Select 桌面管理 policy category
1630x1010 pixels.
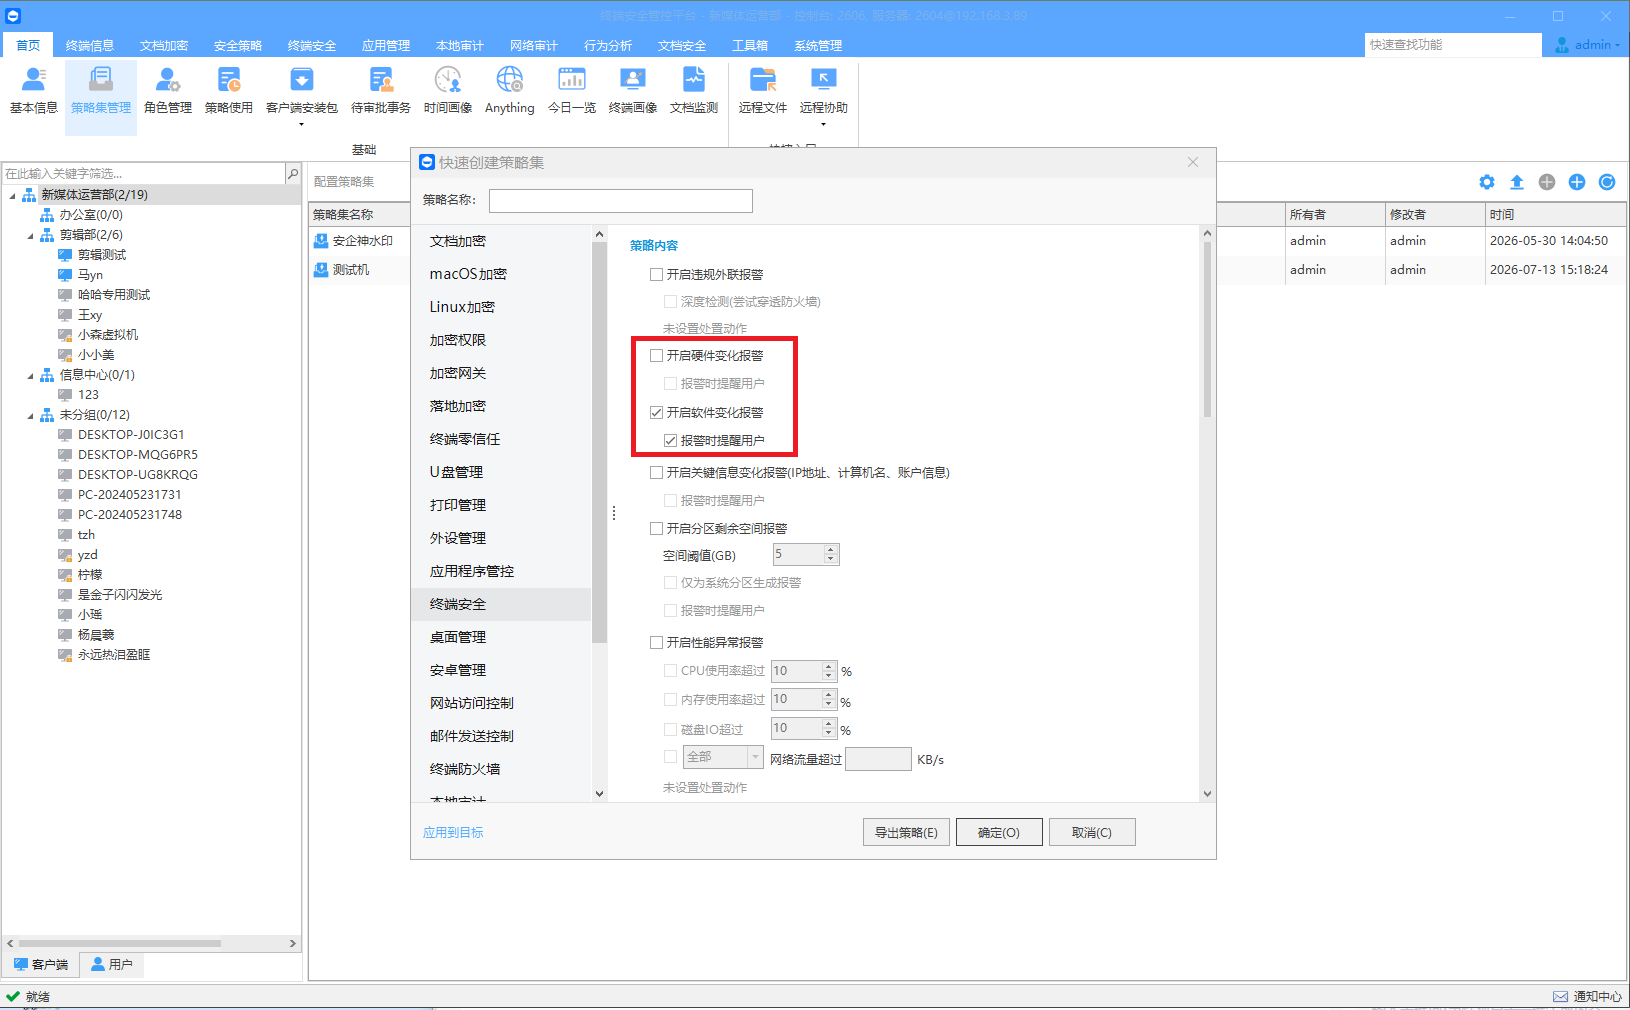tap(502, 637)
